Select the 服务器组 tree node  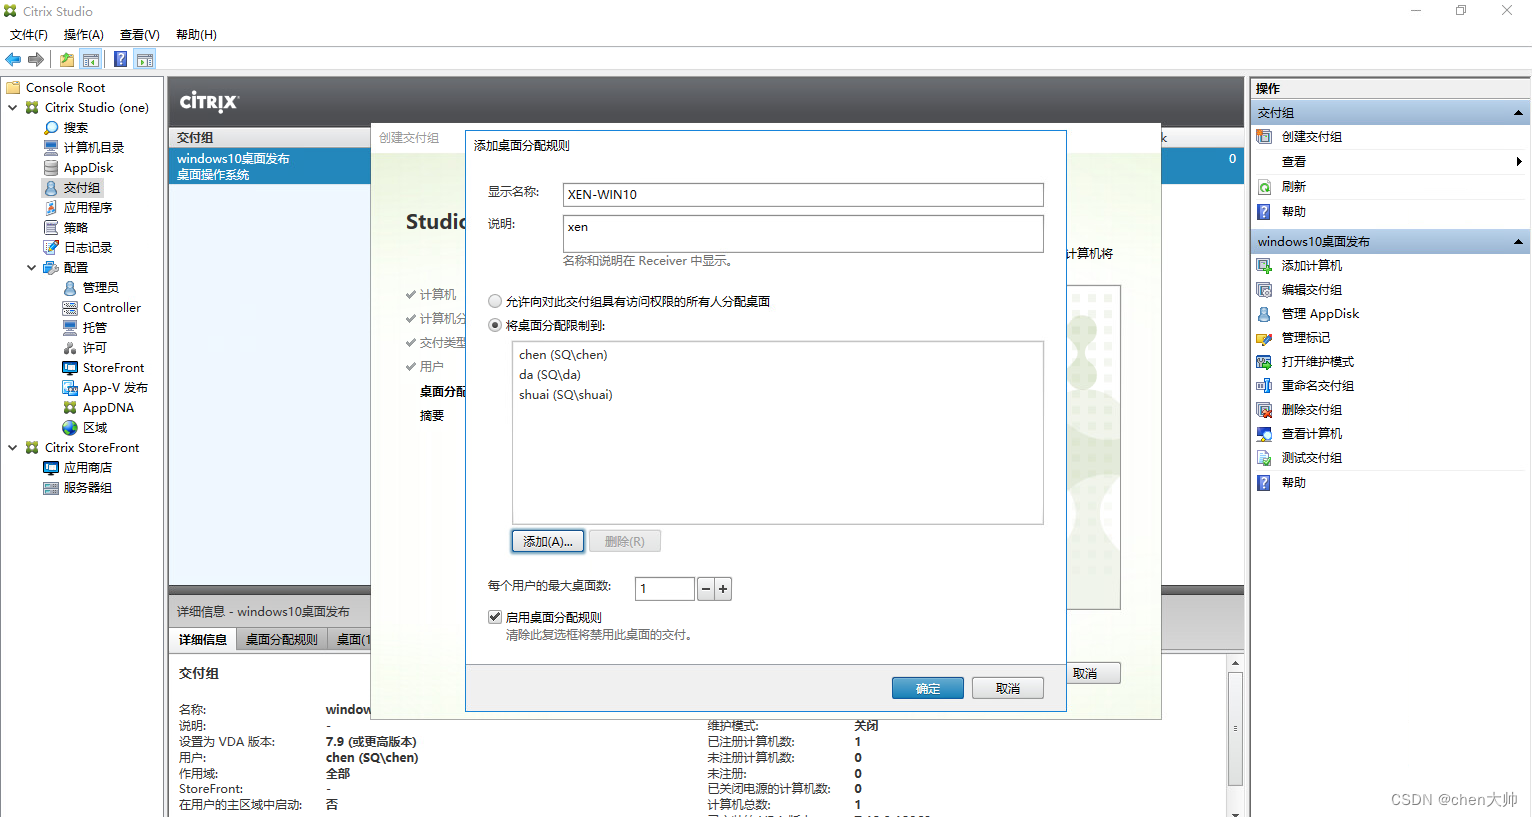(88, 487)
